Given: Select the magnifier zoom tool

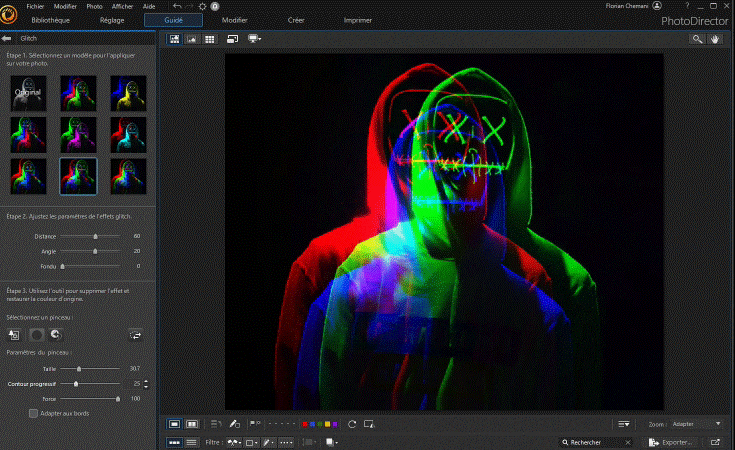Looking at the screenshot, I should click(698, 39).
